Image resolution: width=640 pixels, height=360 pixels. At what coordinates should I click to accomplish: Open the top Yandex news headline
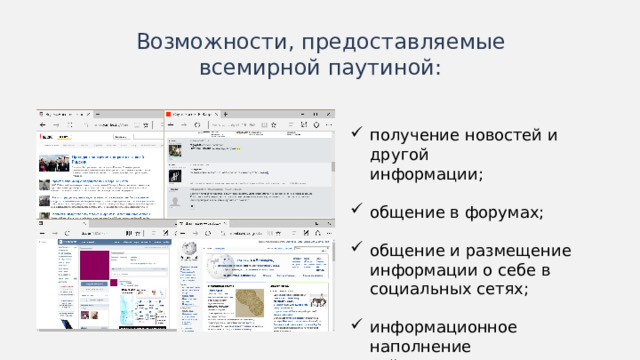click(x=108, y=159)
